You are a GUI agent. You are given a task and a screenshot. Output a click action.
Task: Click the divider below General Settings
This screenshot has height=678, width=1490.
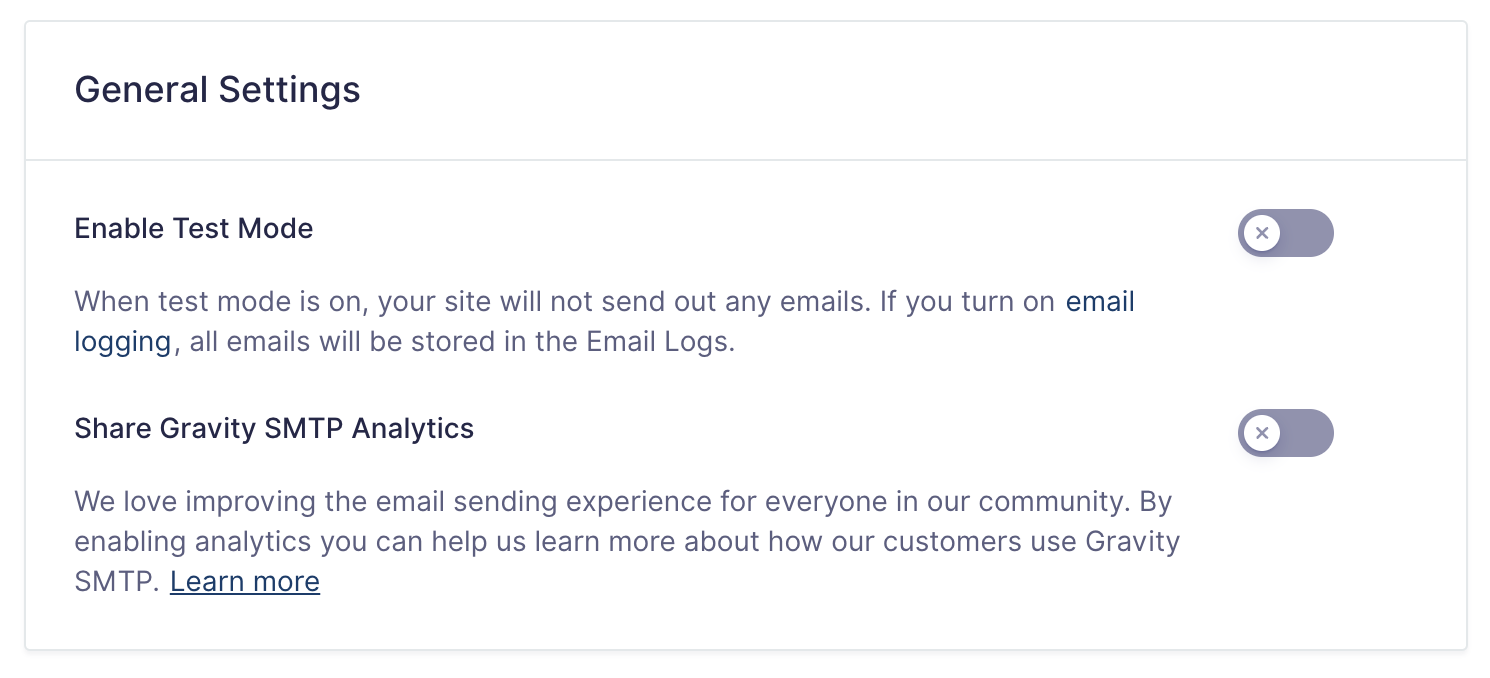tap(745, 160)
